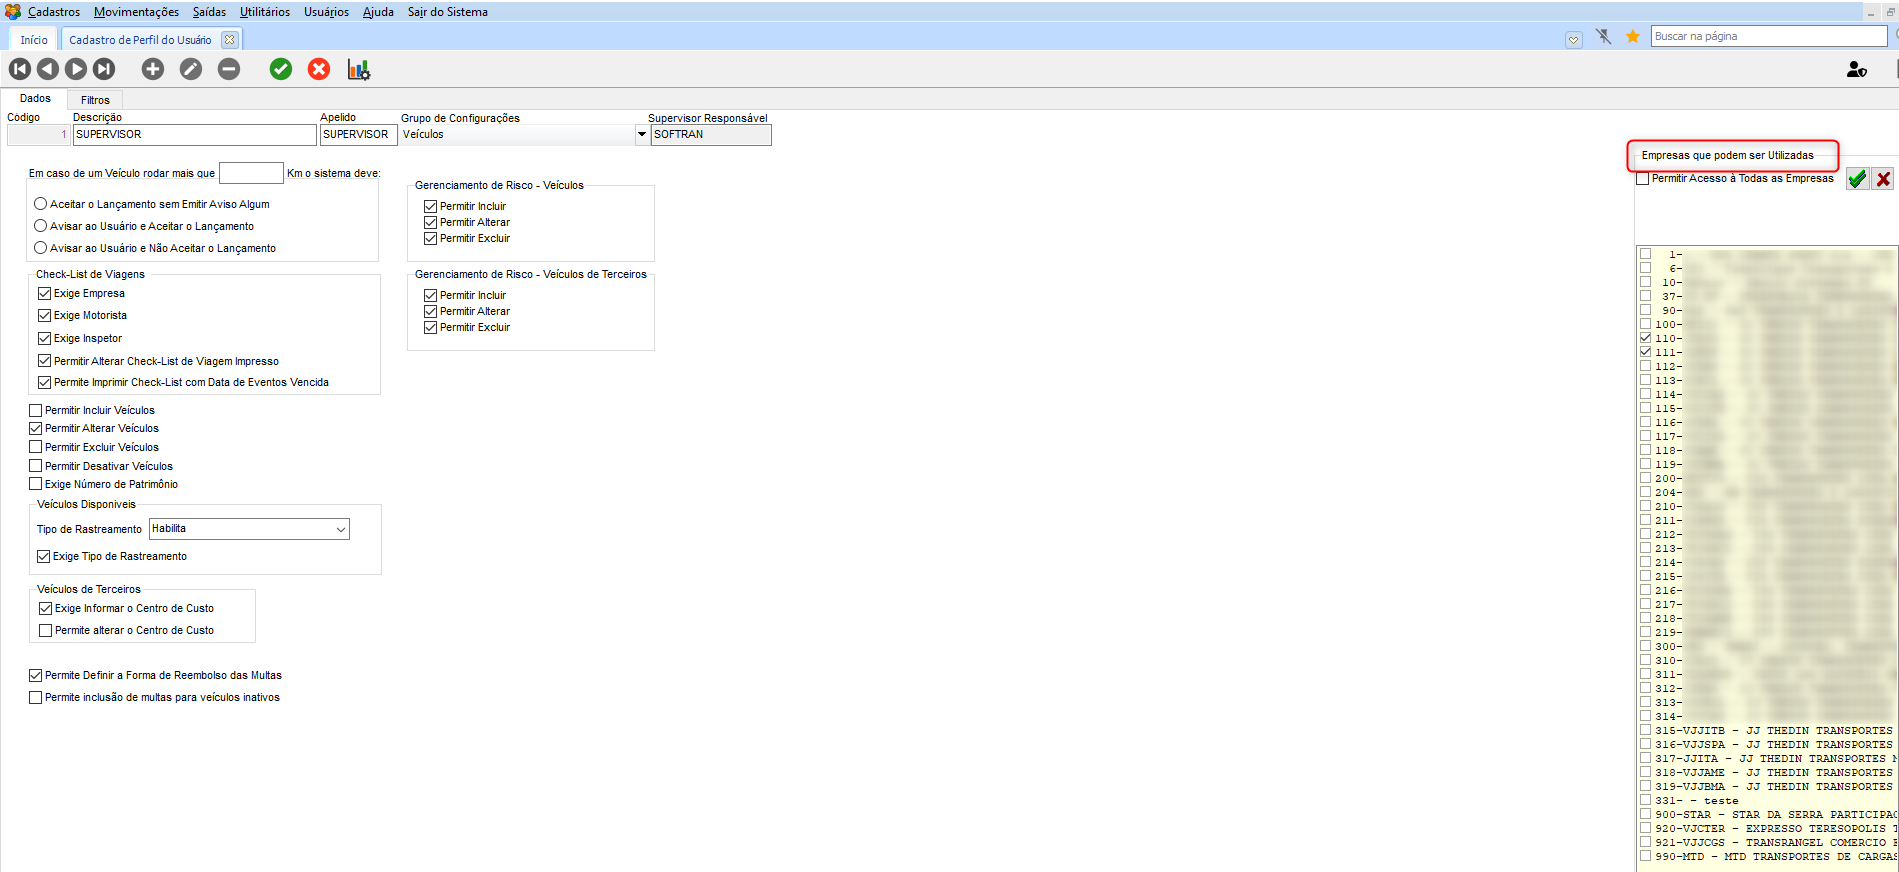Delete record minus icon
Image resolution: width=1899 pixels, height=872 pixels.
[229, 69]
